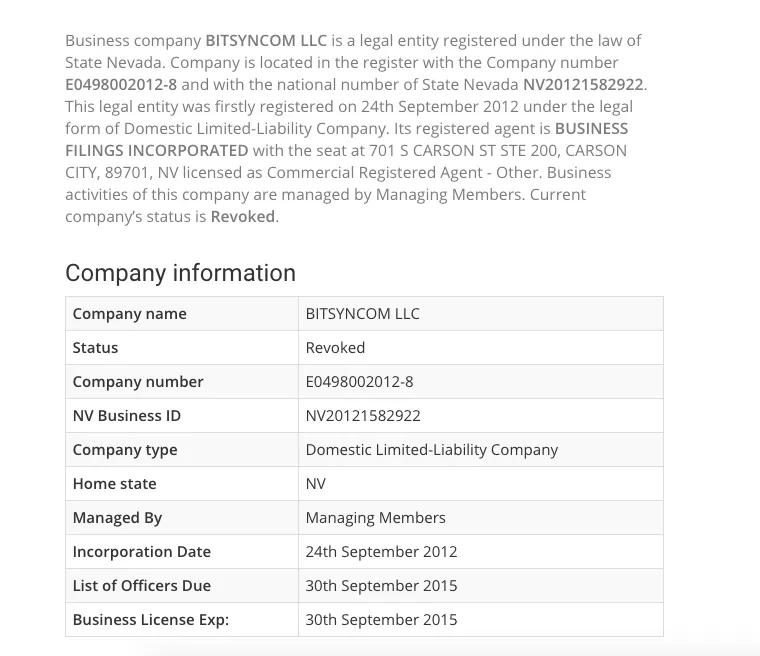Click the Status label in the table
Screen dimensions: 760x656
[96, 348]
